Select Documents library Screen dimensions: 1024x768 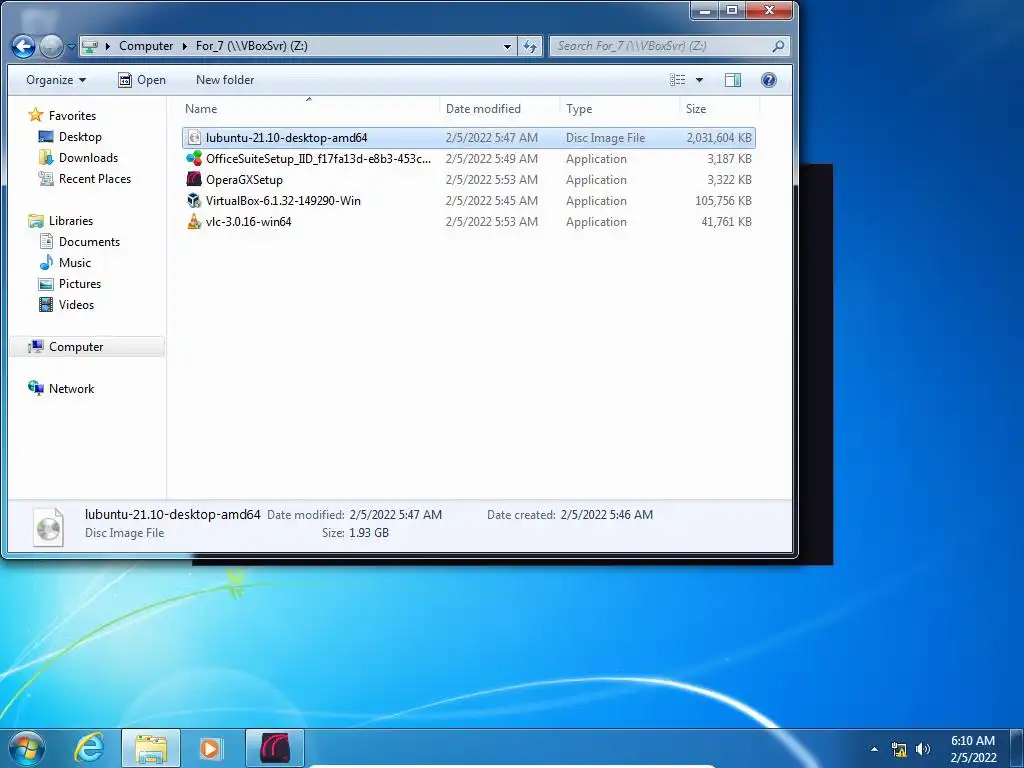89,242
